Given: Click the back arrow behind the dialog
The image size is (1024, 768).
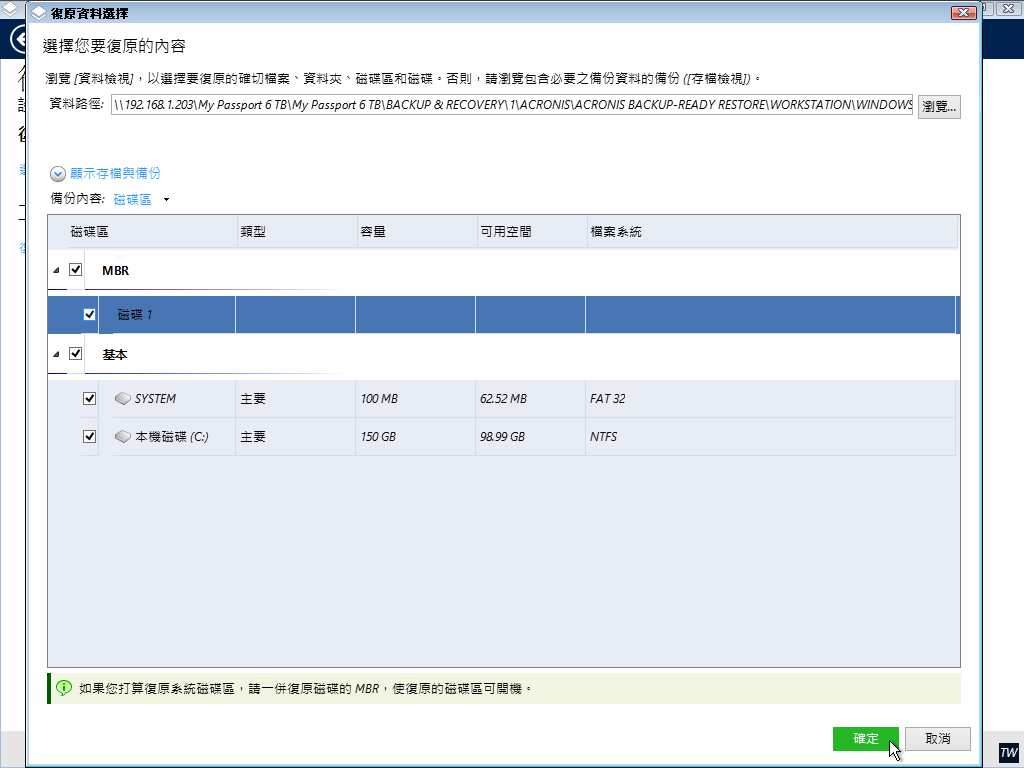Looking at the screenshot, I should [x=15, y=40].
